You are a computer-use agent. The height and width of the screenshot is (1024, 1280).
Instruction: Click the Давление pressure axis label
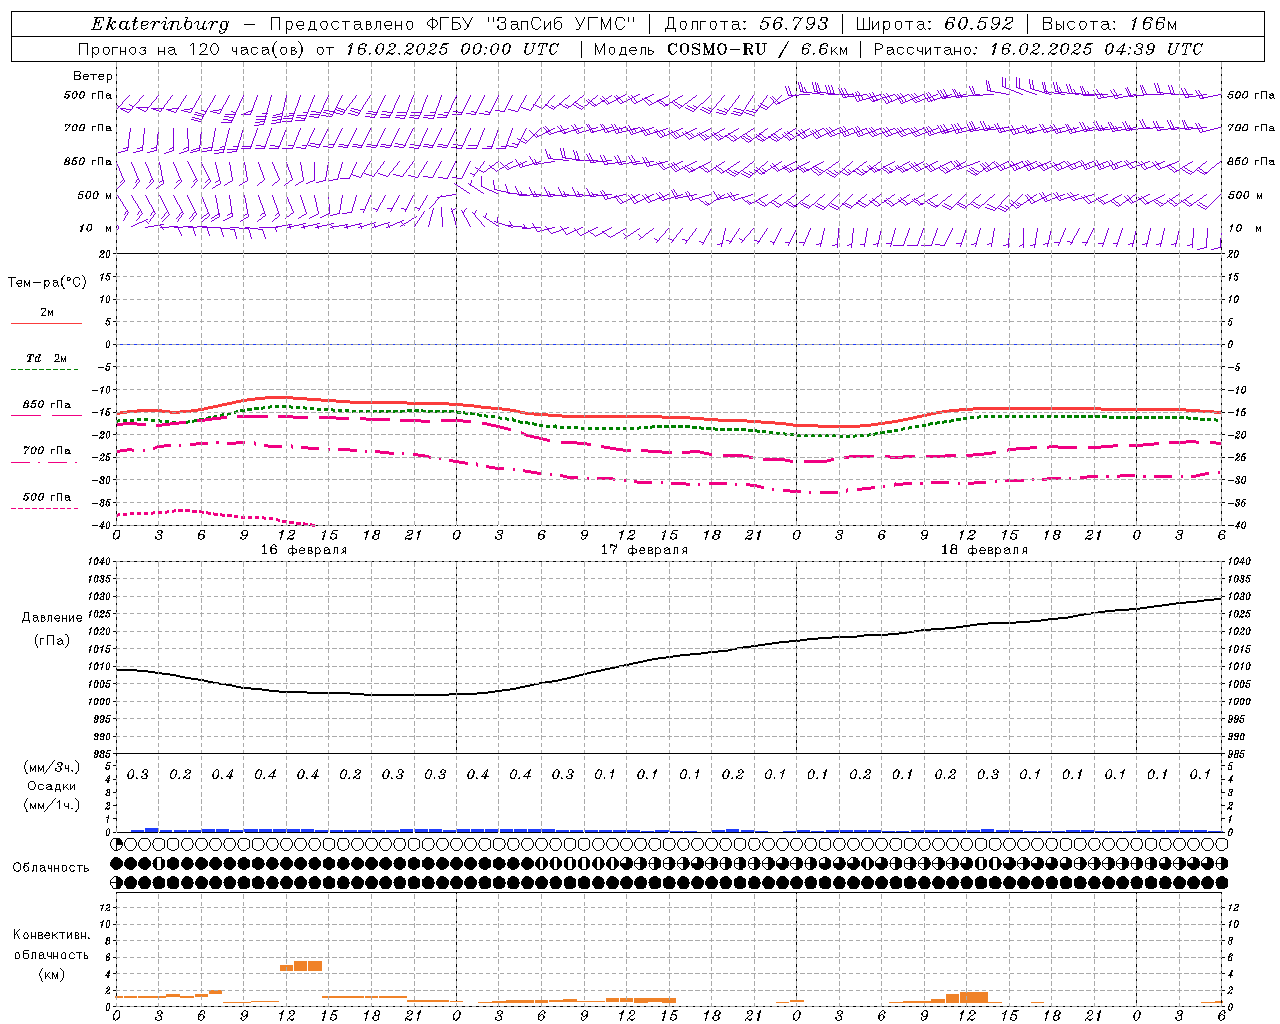pyautogui.click(x=52, y=617)
